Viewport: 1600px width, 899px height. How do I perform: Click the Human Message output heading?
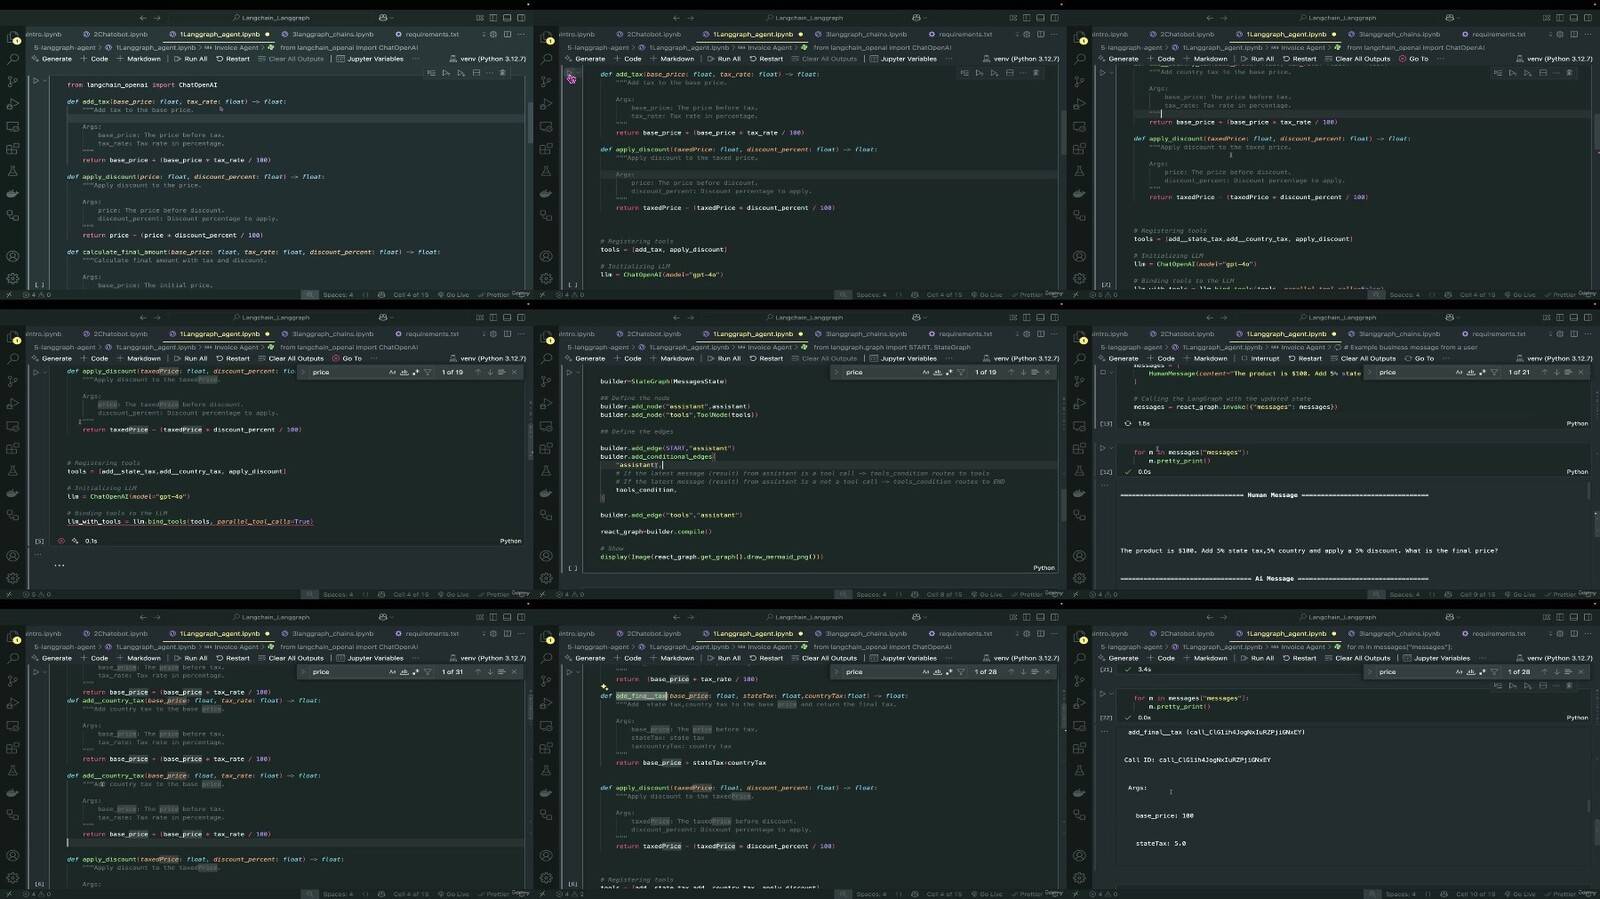click(x=1274, y=495)
